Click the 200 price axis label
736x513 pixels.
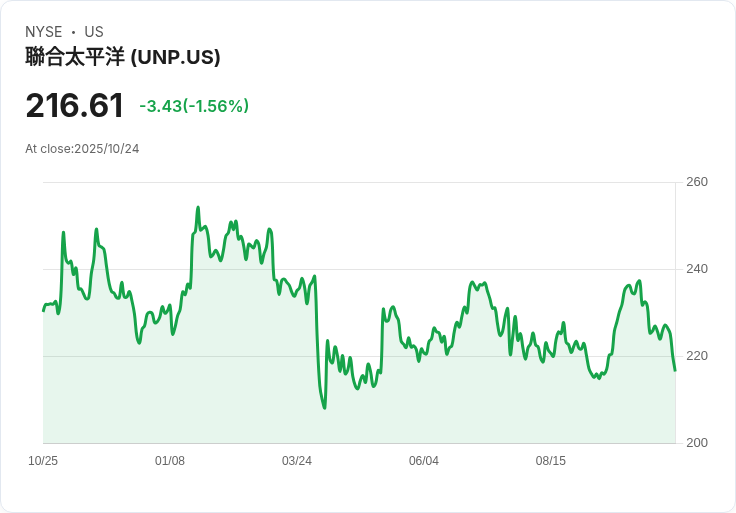pos(697,443)
